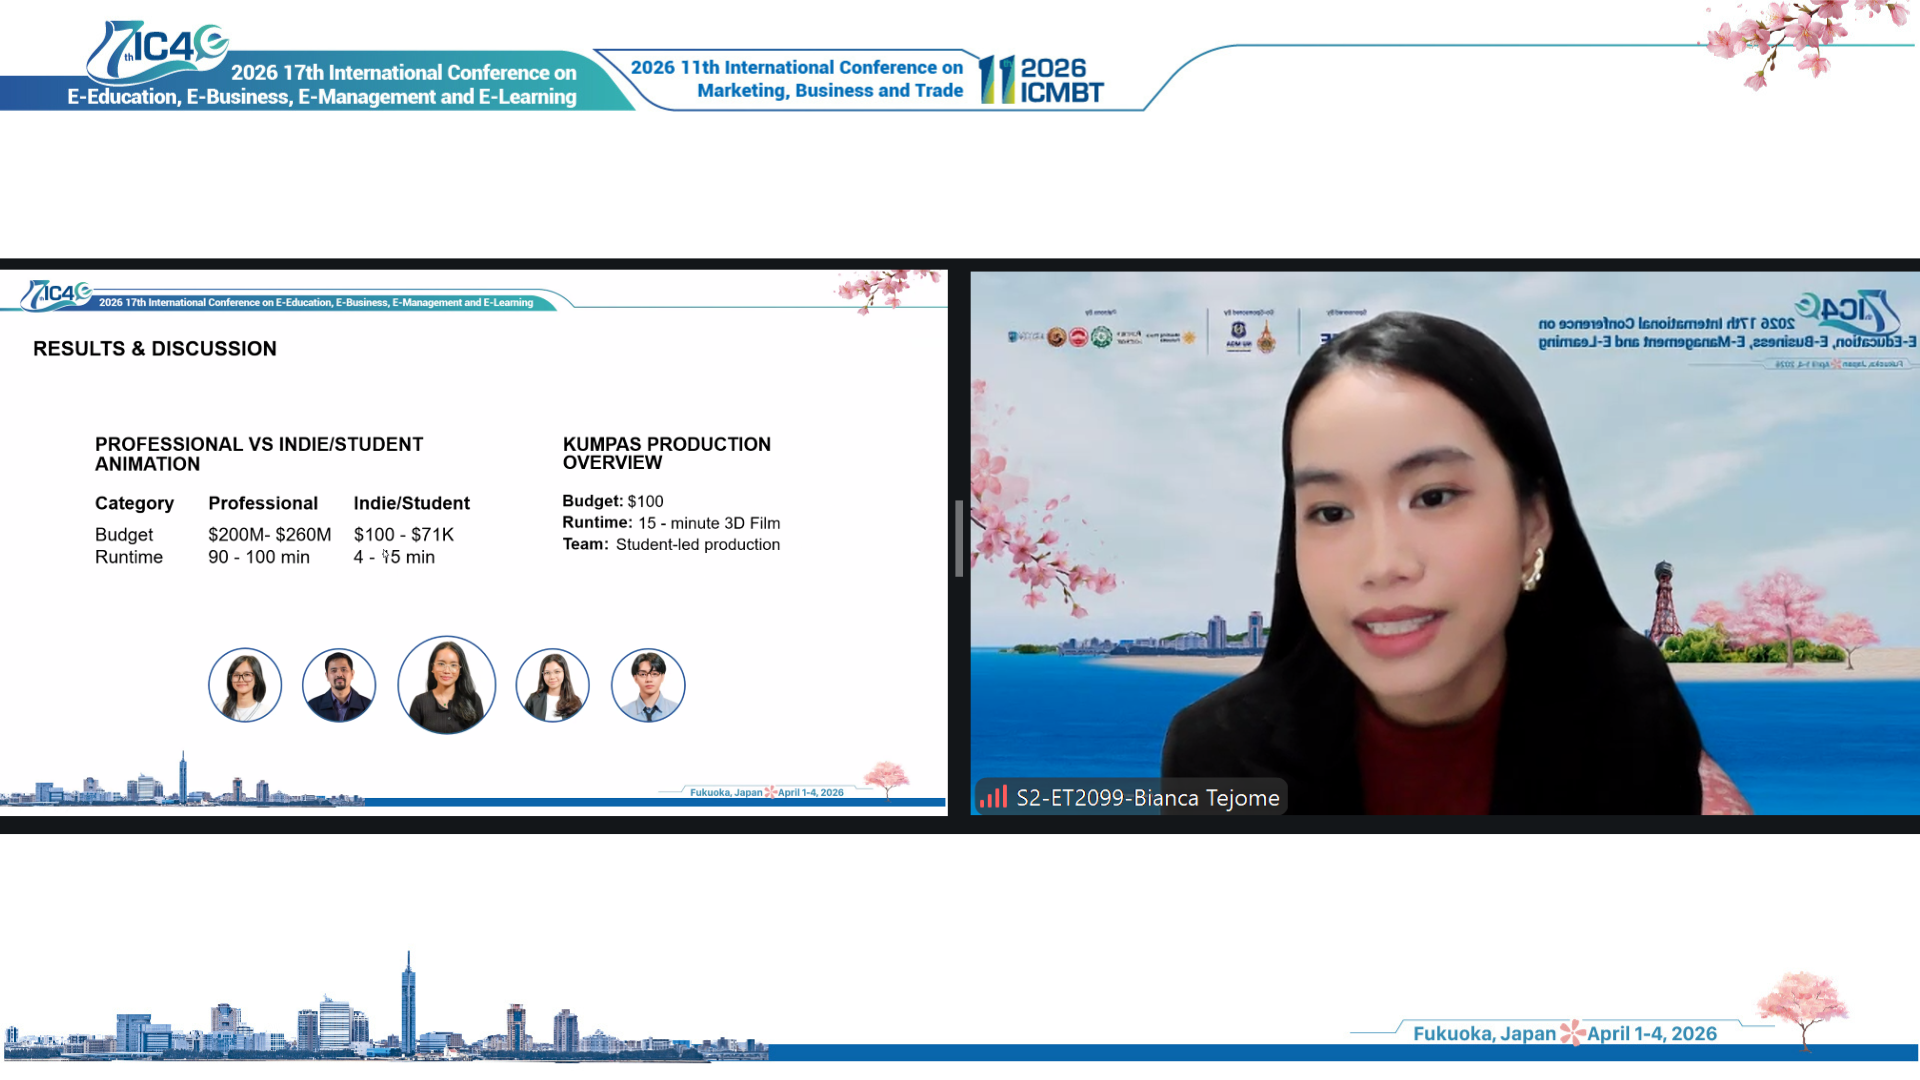Click the Fukuoka, Japan April 1-4, 2026 bottom banner text
Image resolution: width=1920 pixels, height=1080 pixels.
tap(1565, 1034)
